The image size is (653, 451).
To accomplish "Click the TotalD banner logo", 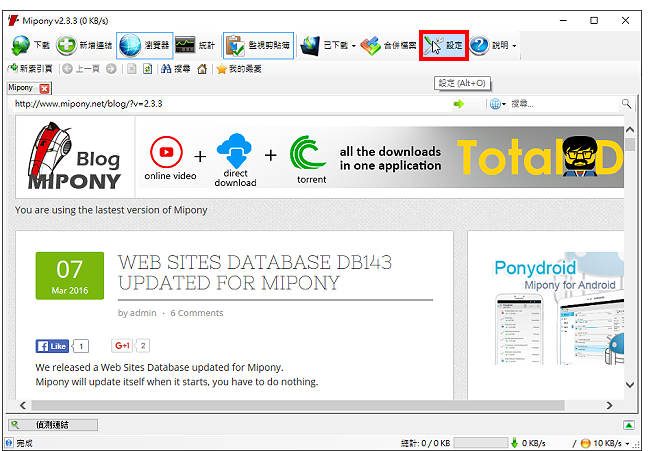I will (540, 156).
